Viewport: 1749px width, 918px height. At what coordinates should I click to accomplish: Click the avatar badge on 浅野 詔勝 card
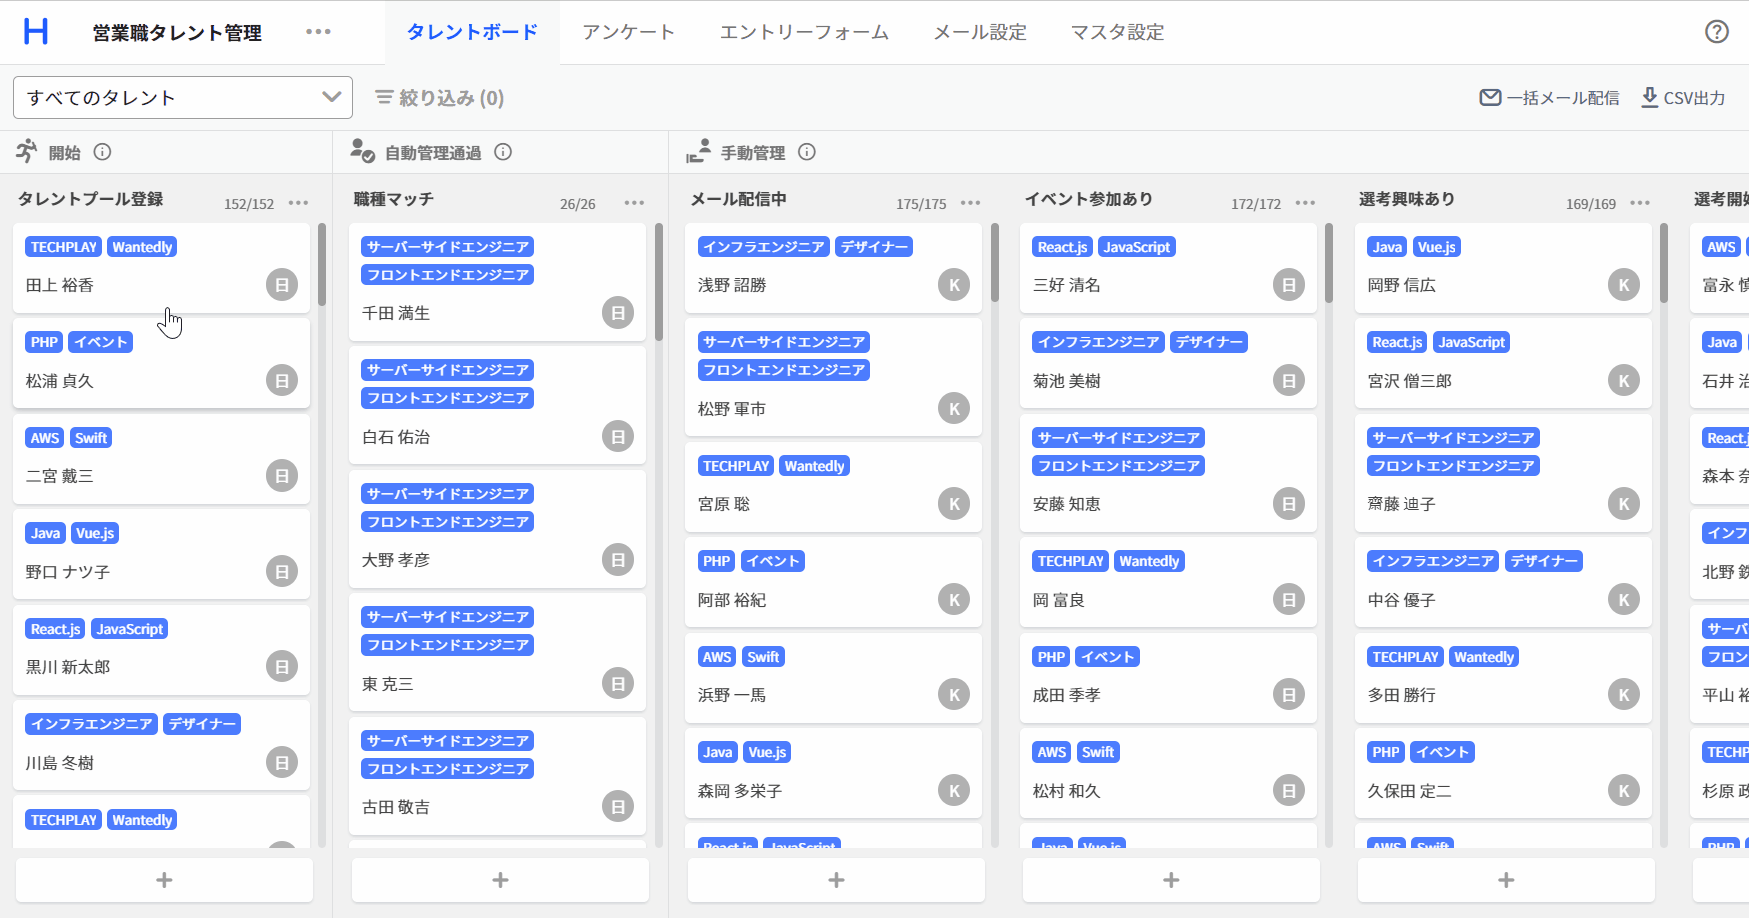[x=953, y=285]
